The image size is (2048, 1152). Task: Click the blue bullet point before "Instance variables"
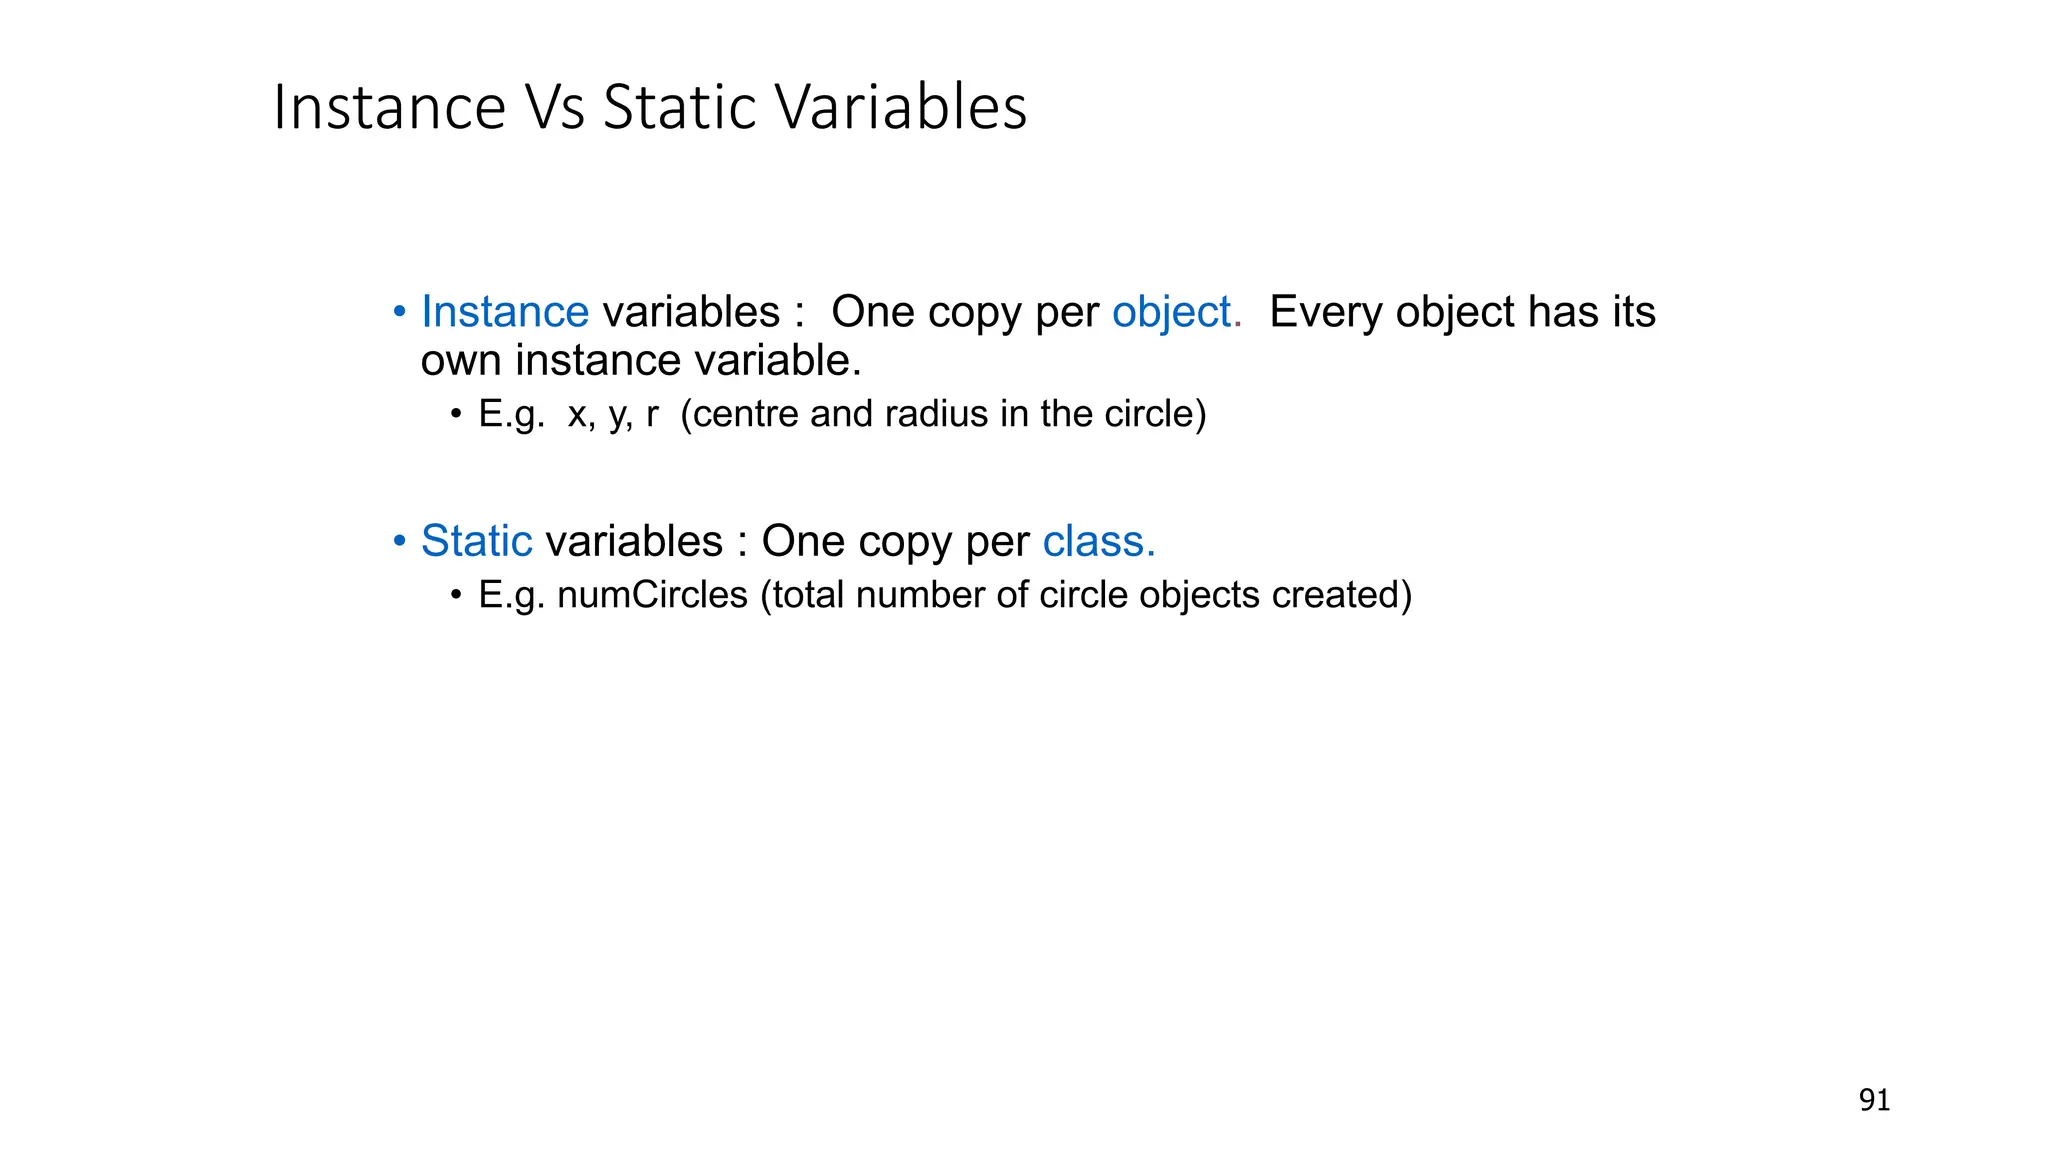[400, 312]
